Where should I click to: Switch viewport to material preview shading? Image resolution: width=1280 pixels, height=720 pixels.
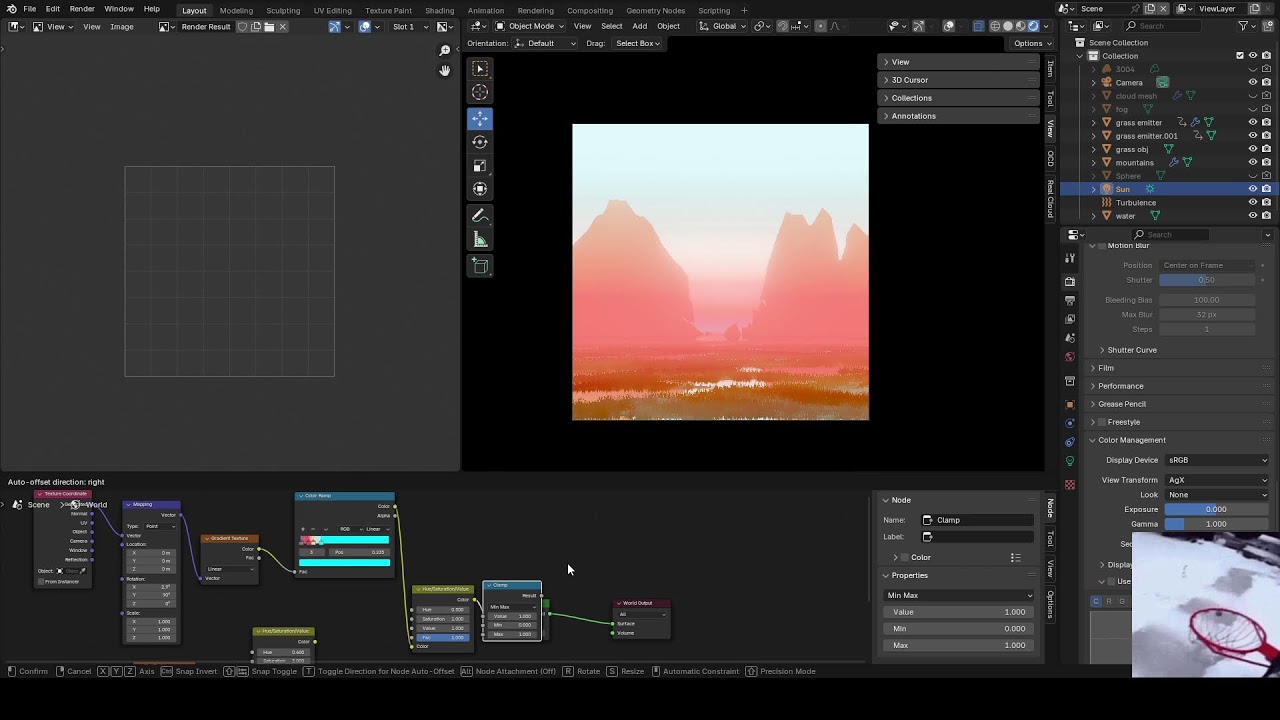(1020, 26)
